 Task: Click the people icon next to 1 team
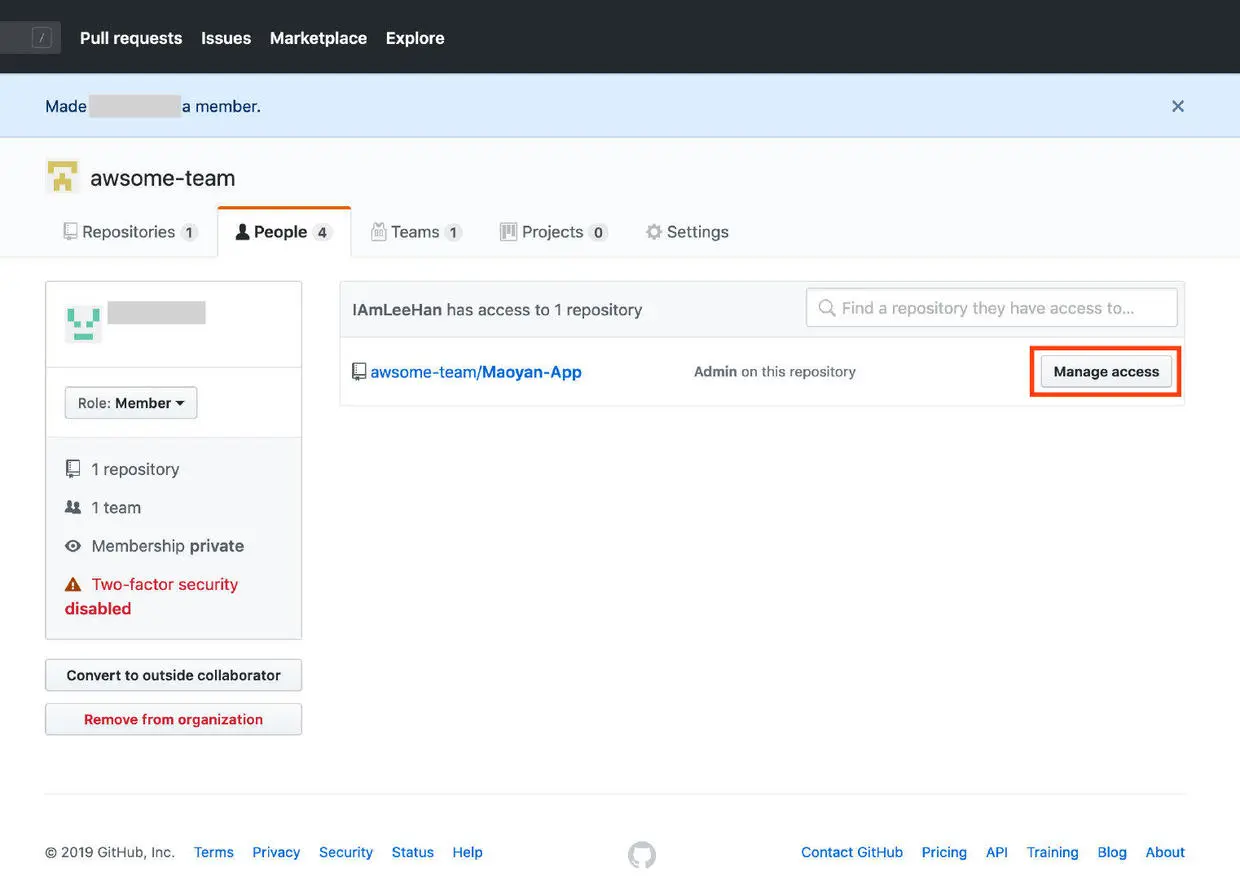tap(73, 507)
